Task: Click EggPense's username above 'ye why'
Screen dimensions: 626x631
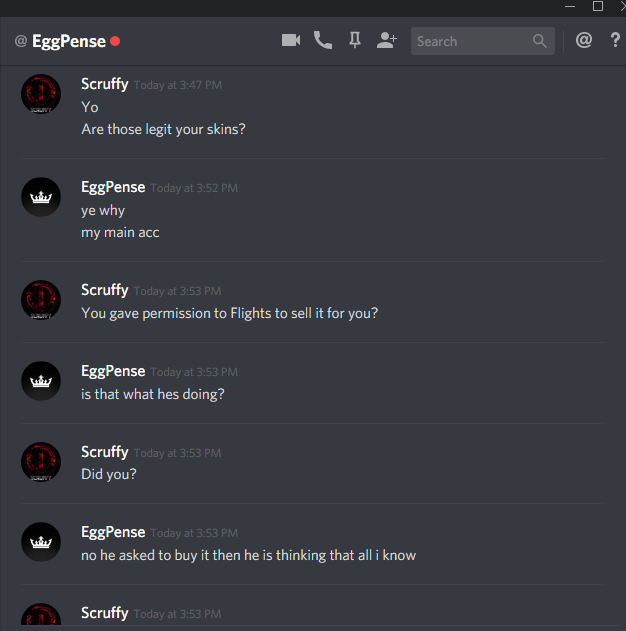Action: pyautogui.click(x=113, y=187)
